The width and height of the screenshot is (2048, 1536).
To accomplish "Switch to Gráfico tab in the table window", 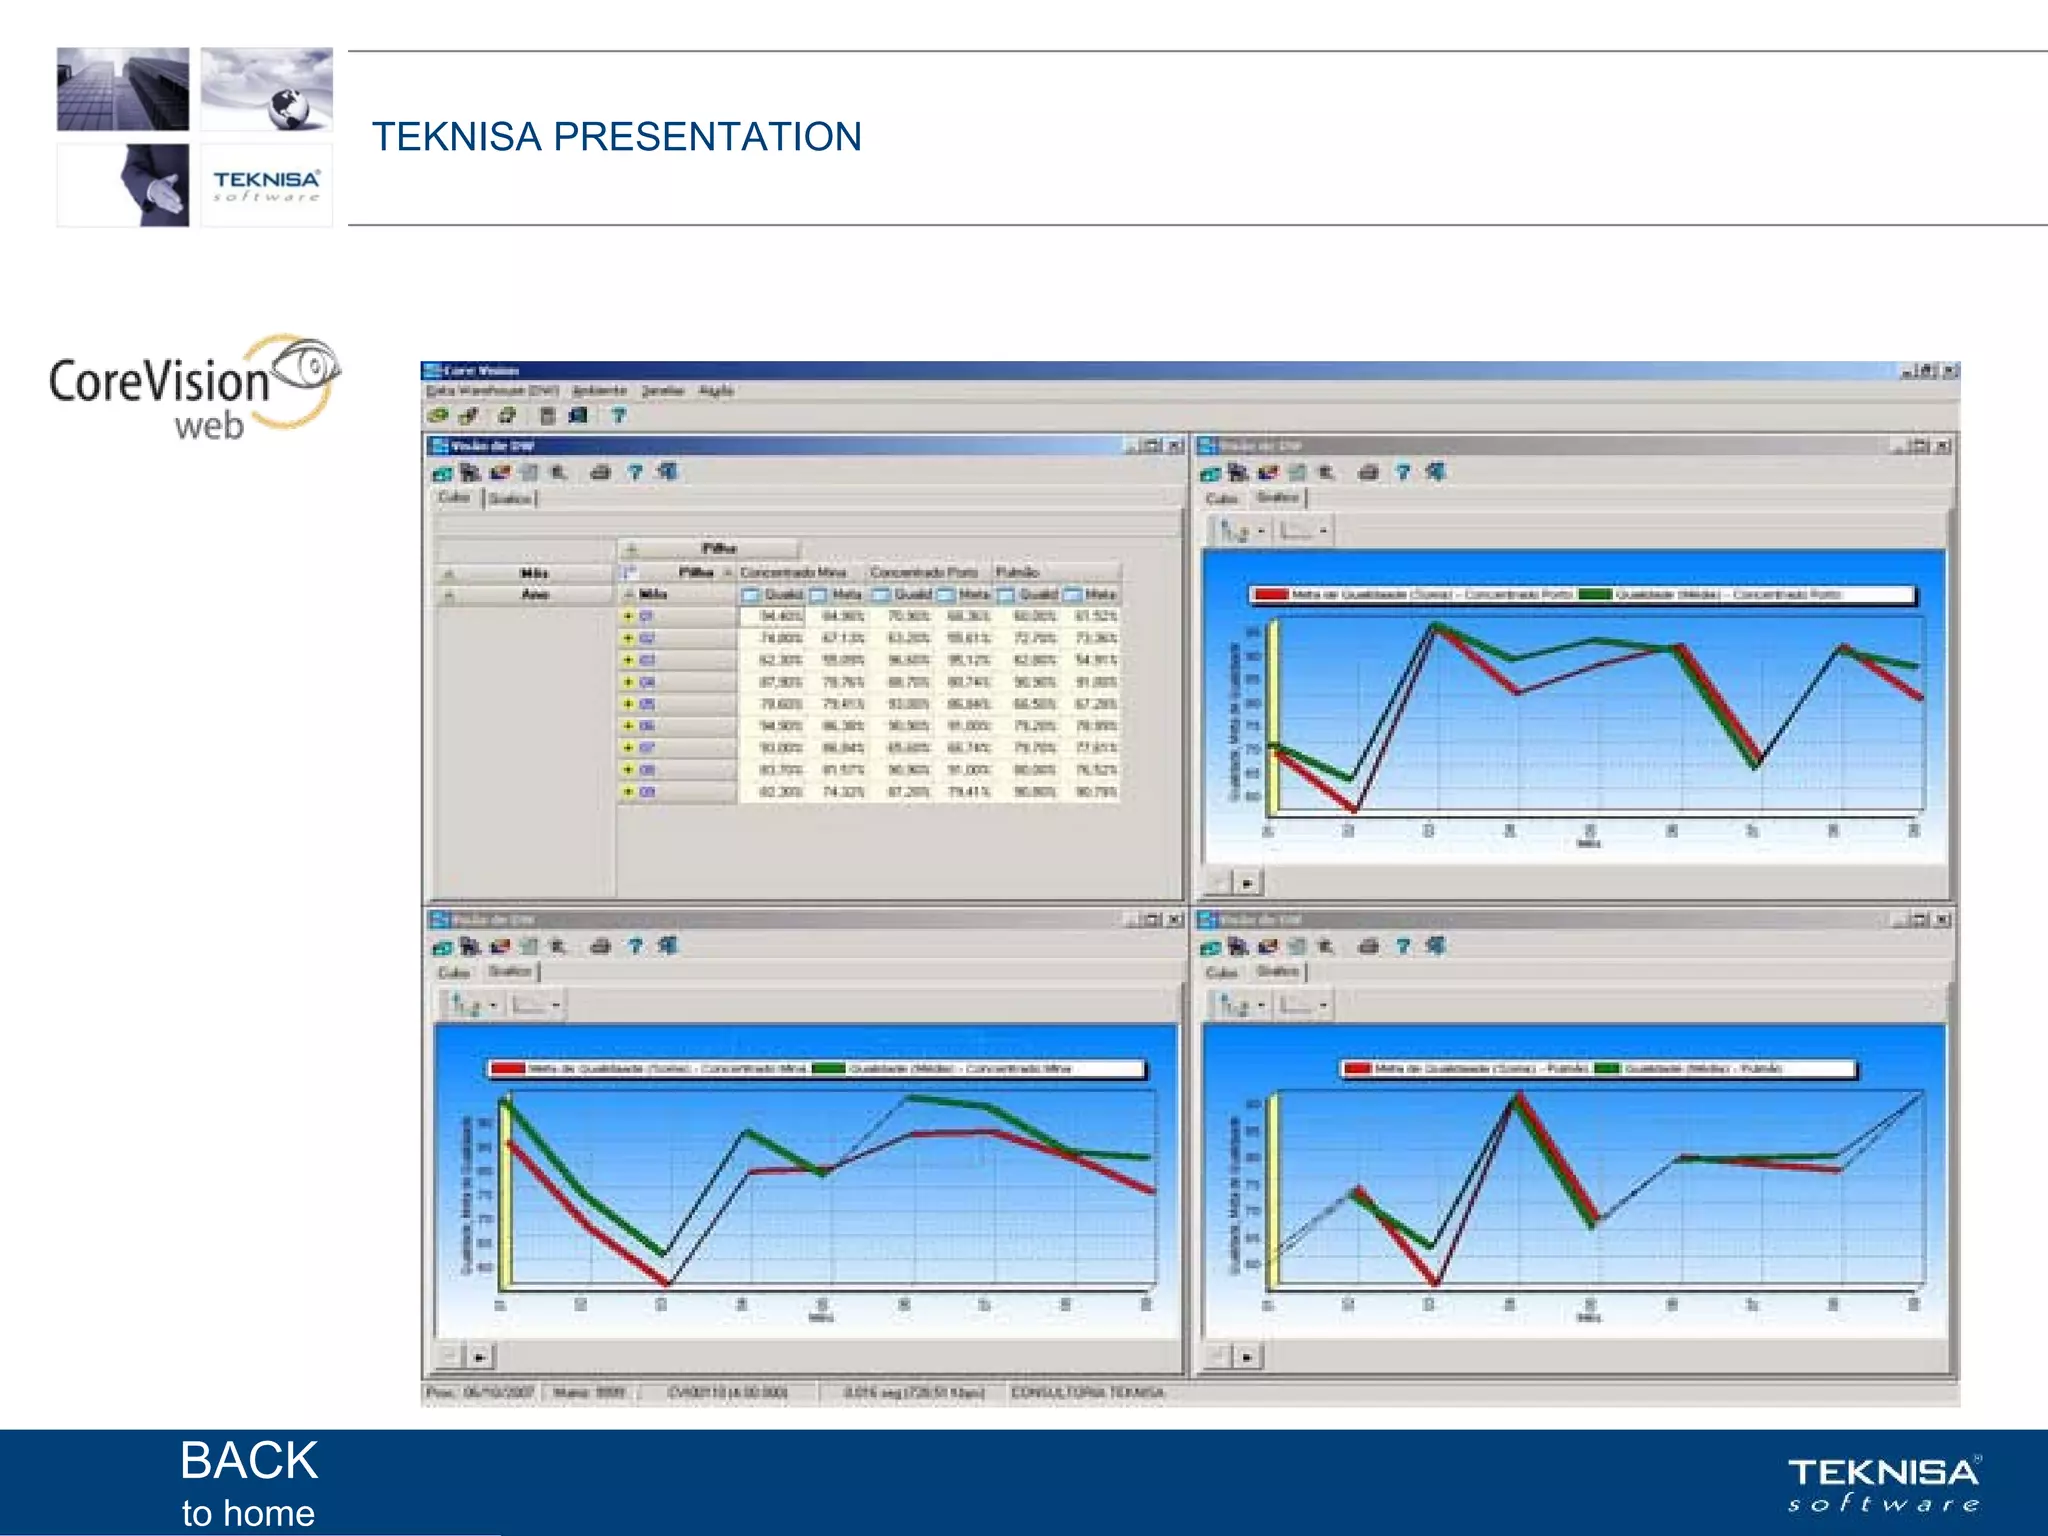I will pyautogui.click(x=510, y=498).
